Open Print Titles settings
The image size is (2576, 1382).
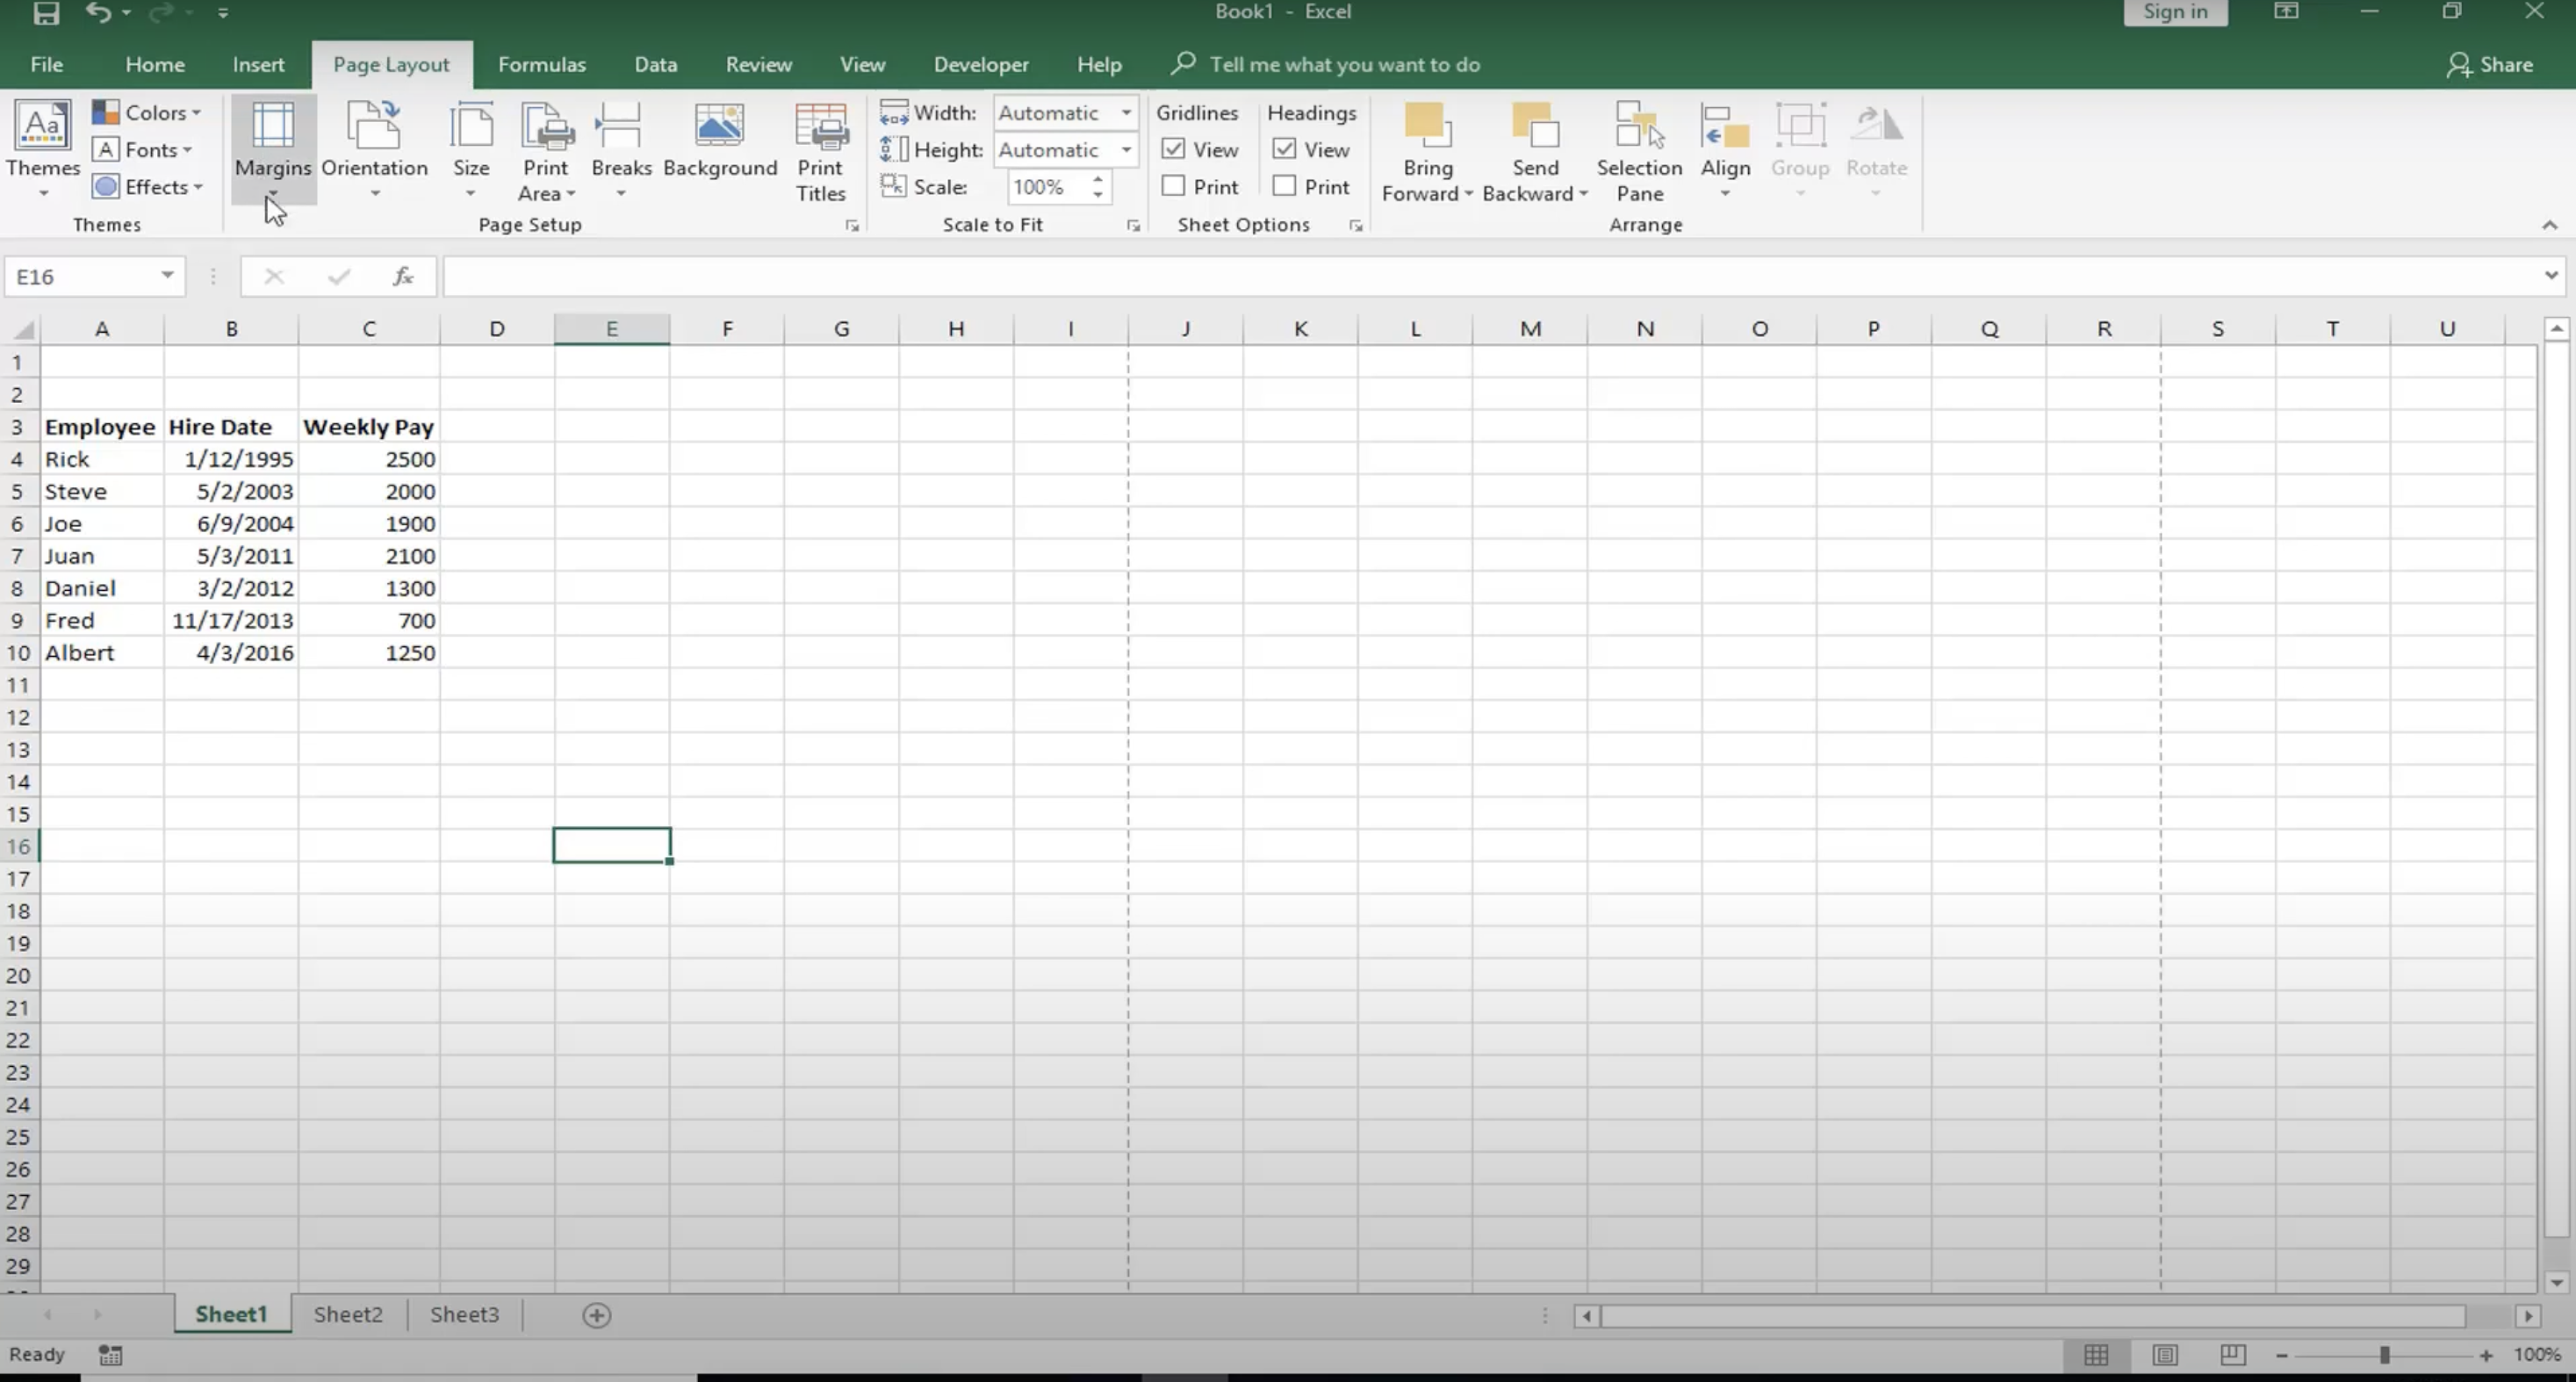[x=821, y=152]
